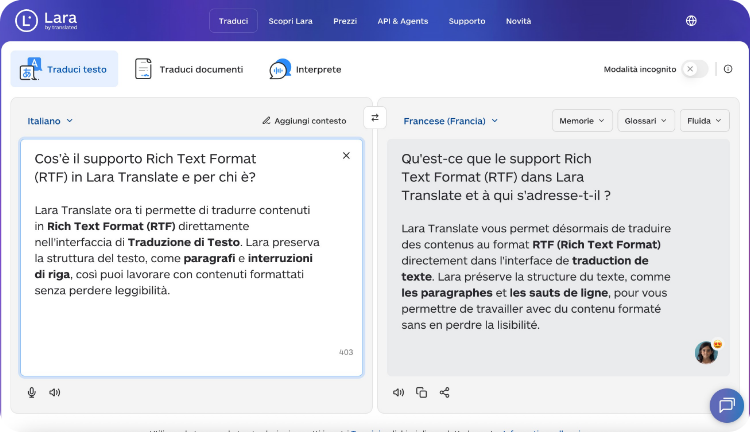
Task: Click the avatar feedback icon
Action: click(707, 352)
